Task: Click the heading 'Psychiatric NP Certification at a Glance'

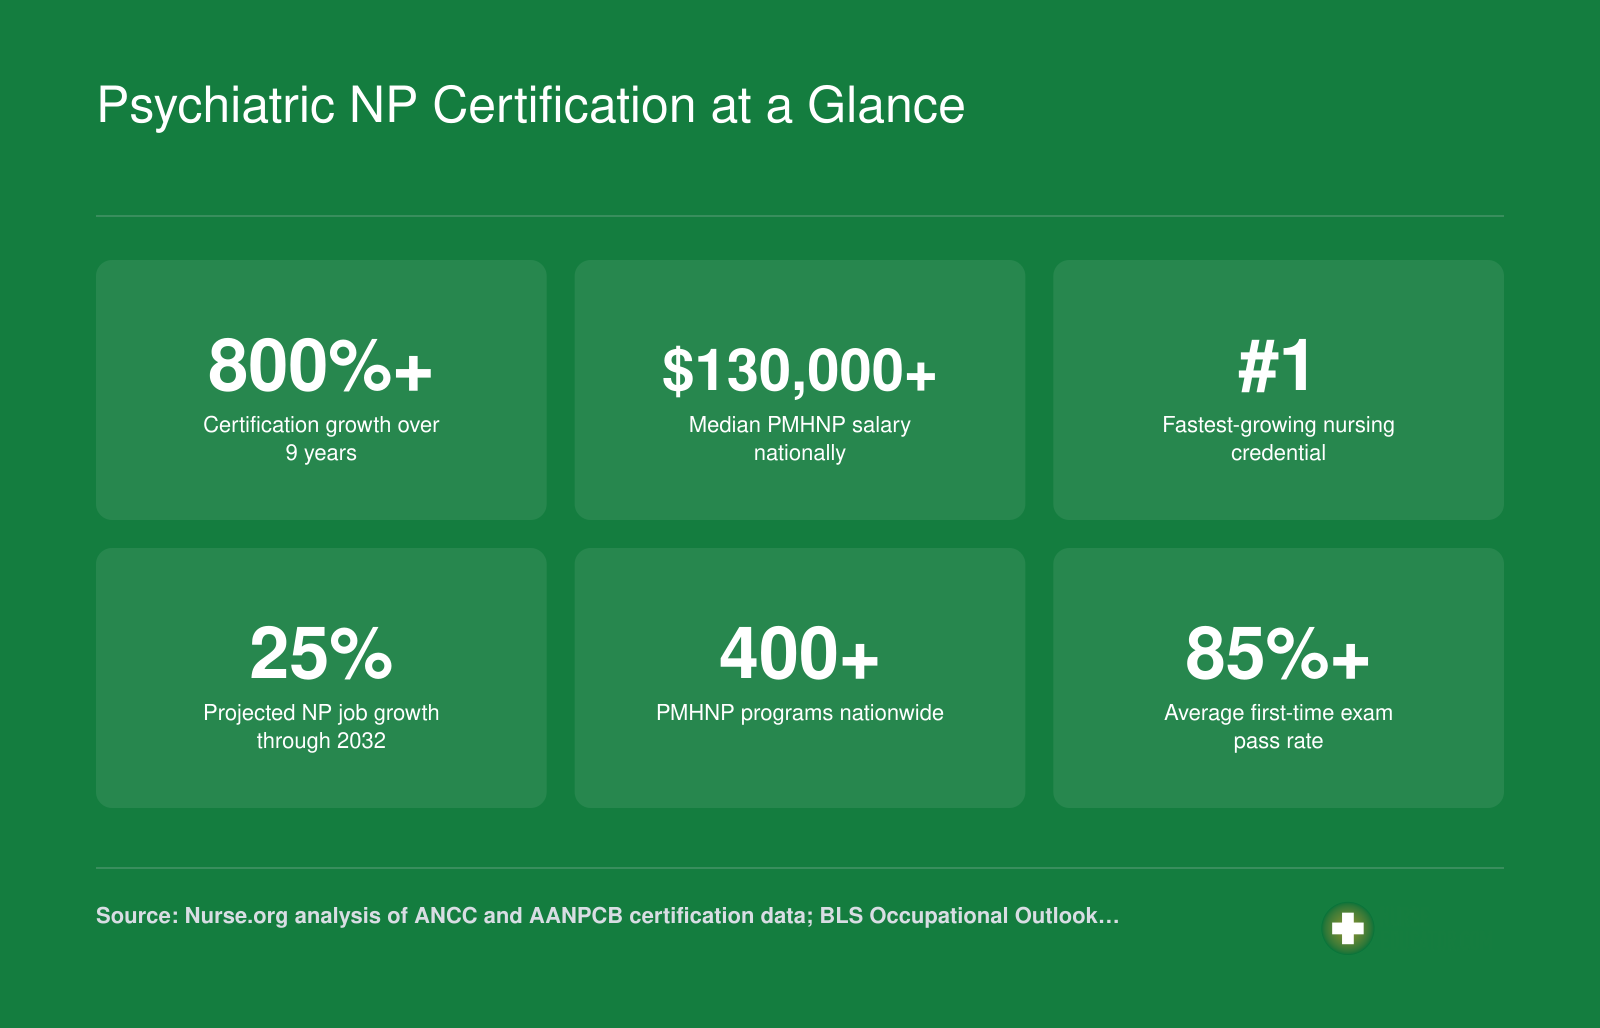Action: click(531, 106)
